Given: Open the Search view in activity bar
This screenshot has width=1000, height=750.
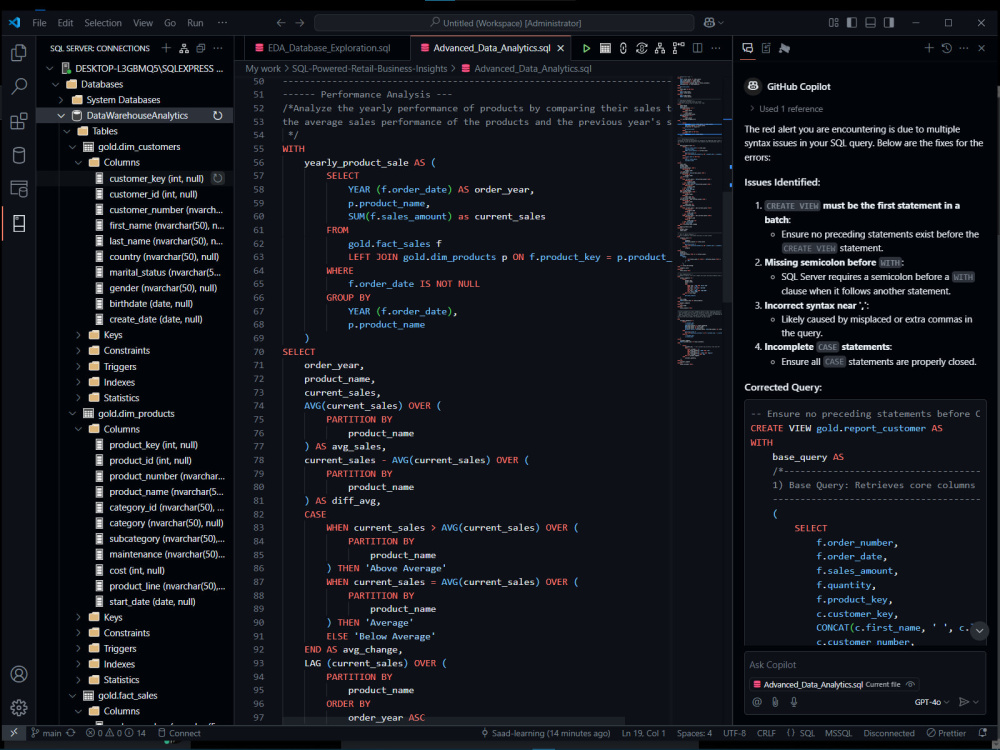Looking at the screenshot, I should coord(18,86).
